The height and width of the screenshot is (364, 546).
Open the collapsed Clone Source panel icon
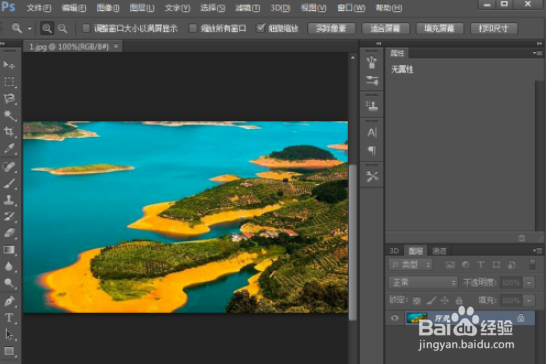[372, 106]
